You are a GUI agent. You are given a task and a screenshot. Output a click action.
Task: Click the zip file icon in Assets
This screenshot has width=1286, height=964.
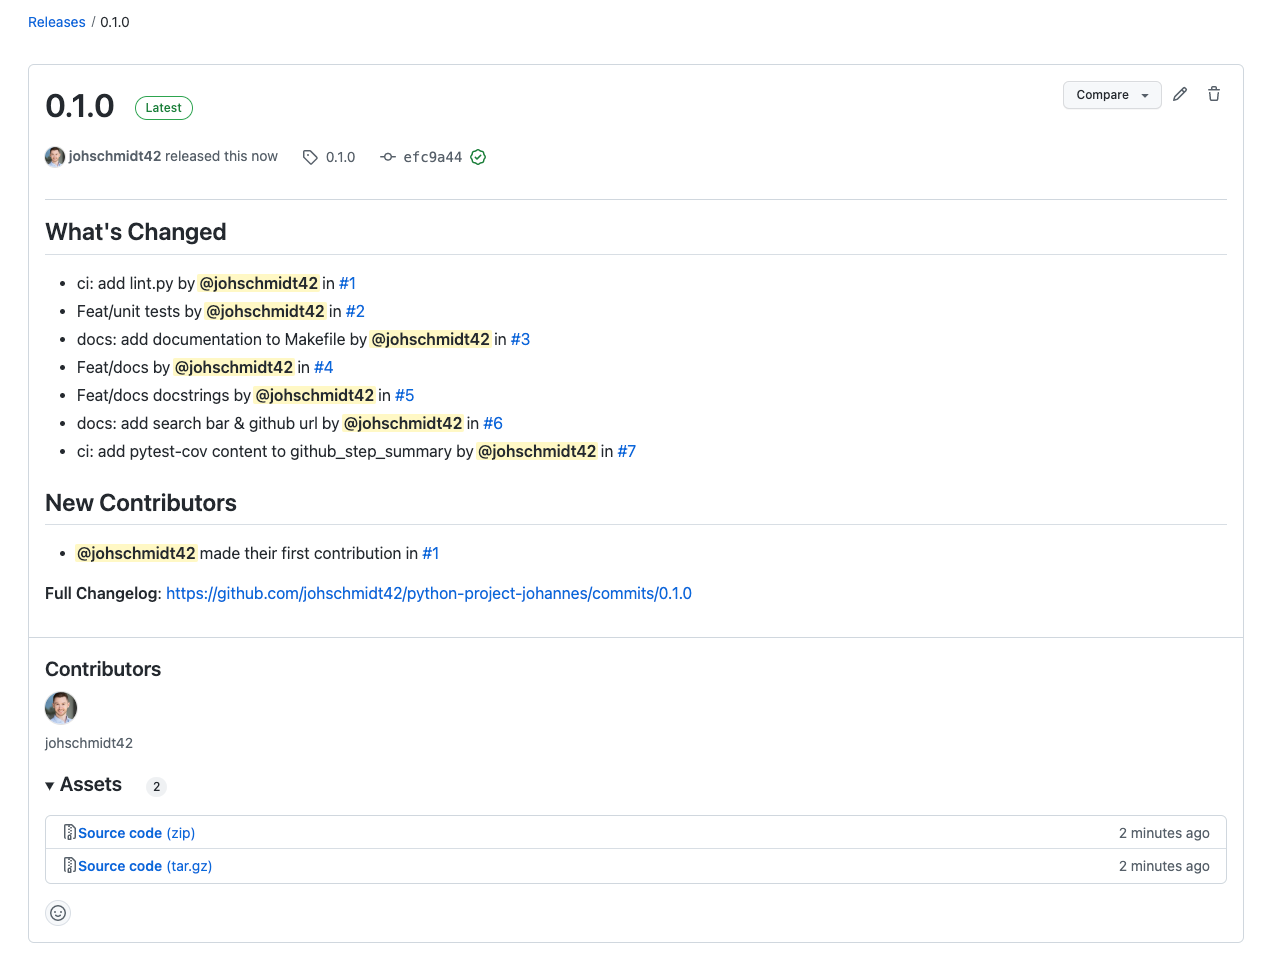click(70, 832)
